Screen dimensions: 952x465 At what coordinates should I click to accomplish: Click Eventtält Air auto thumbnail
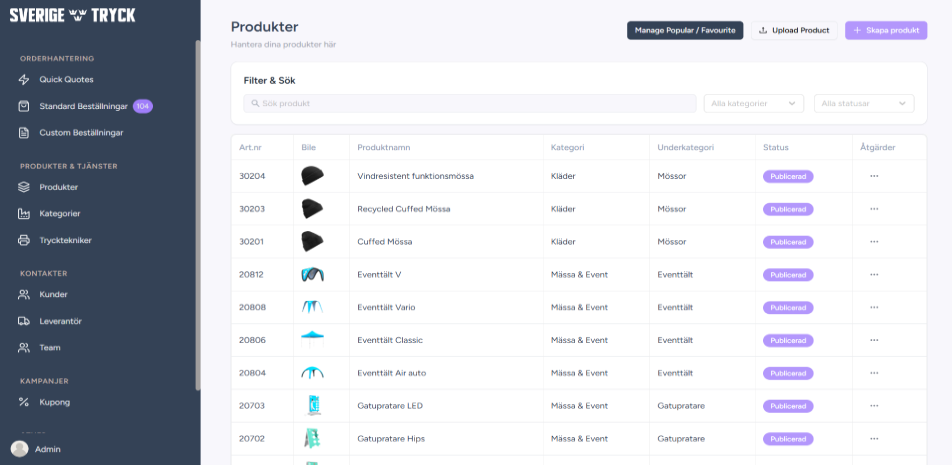[x=312, y=373]
